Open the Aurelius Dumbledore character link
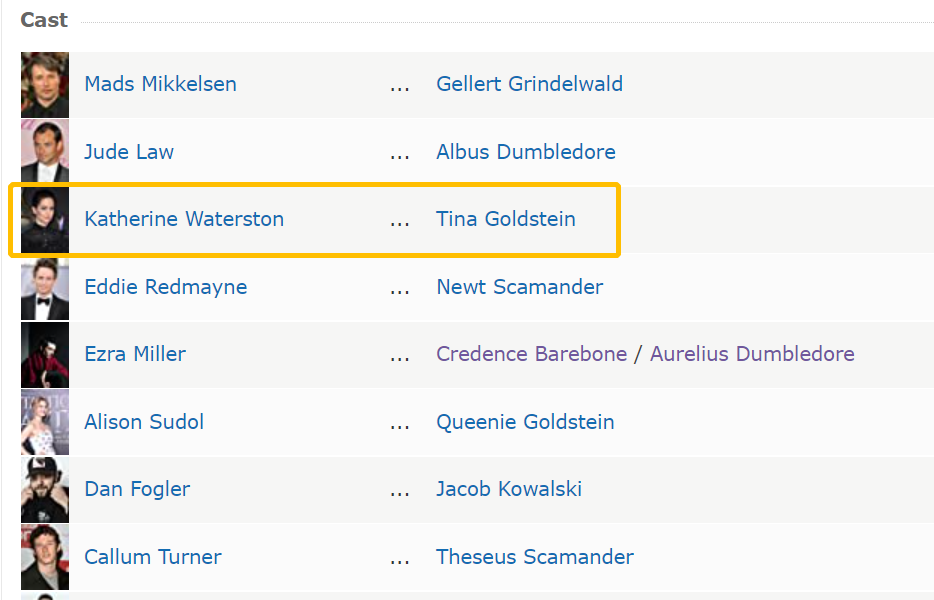Image resolution: width=934 pixels, height=600 pixels. tap(752, 354)
